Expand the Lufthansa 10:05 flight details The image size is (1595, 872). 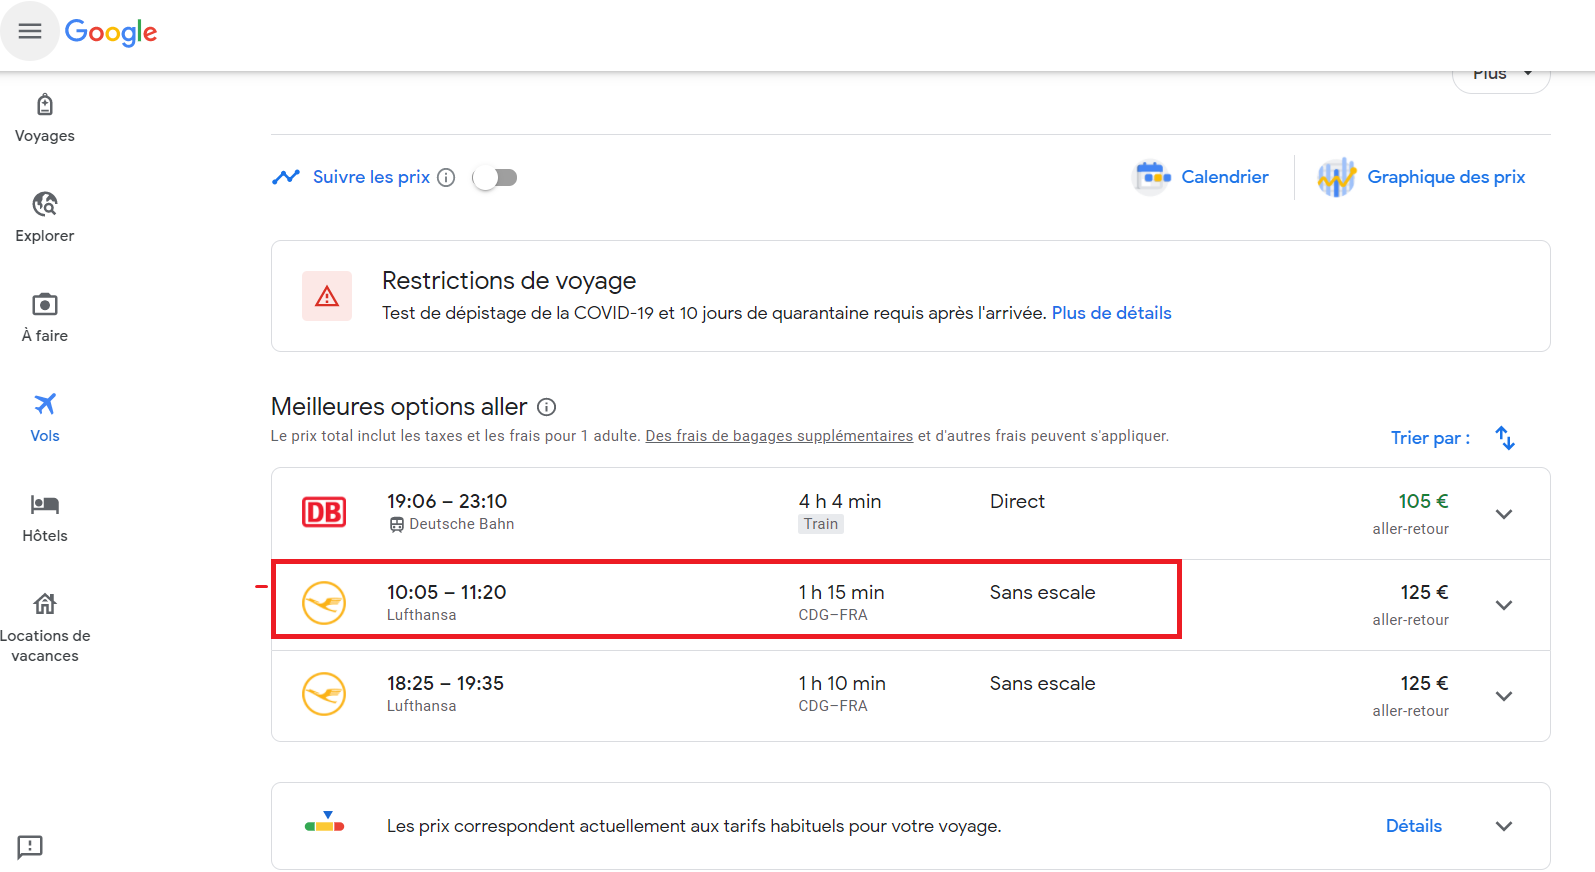tap(1504, 605)
